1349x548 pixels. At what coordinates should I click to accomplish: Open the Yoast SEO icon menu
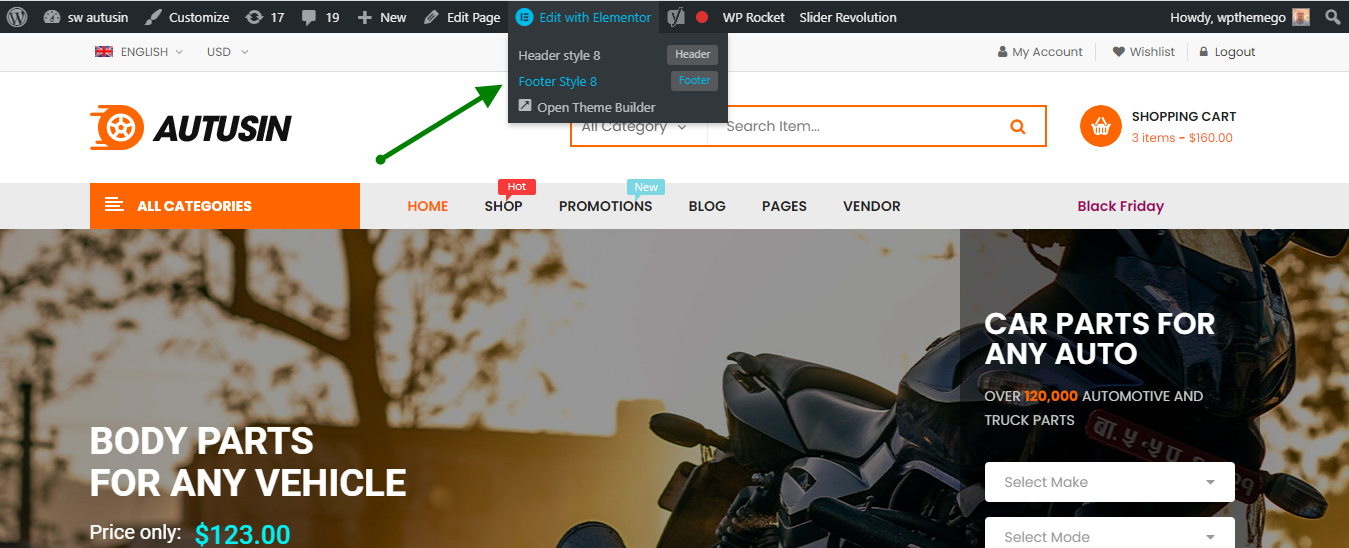coord(676,17)
